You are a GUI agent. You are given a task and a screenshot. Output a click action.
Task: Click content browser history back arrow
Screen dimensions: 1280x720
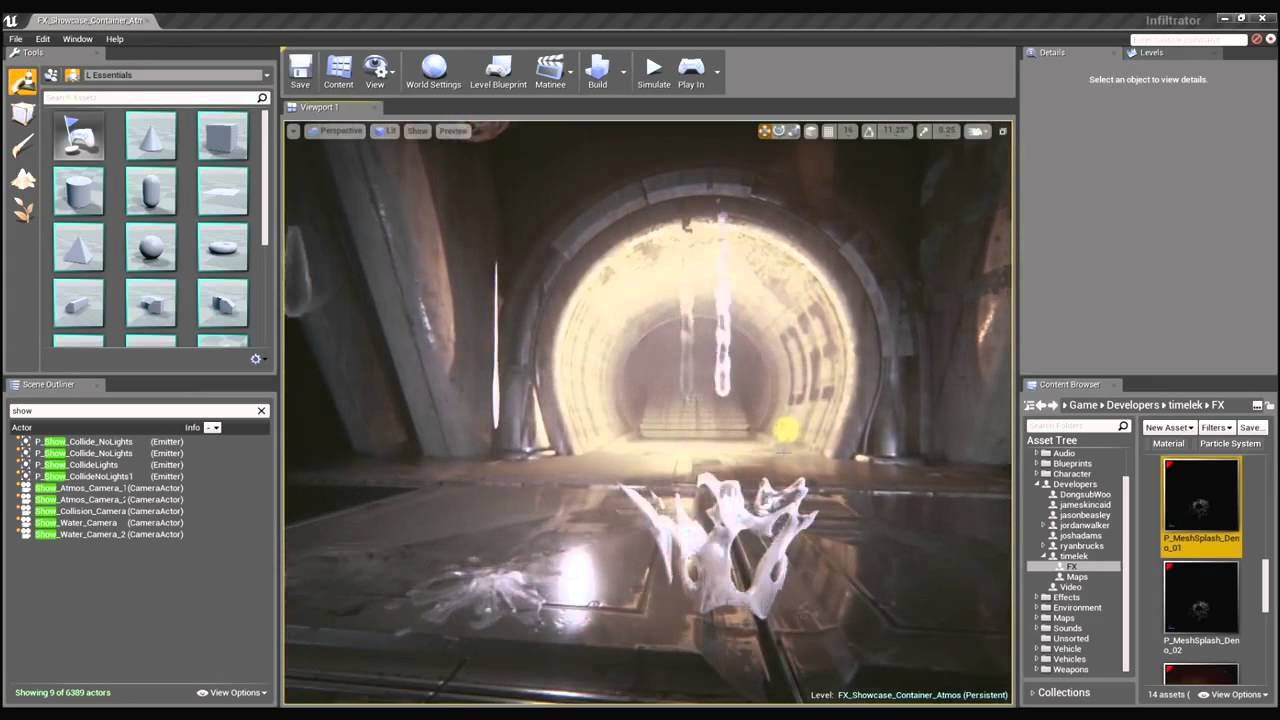(x=1040, y=405)
